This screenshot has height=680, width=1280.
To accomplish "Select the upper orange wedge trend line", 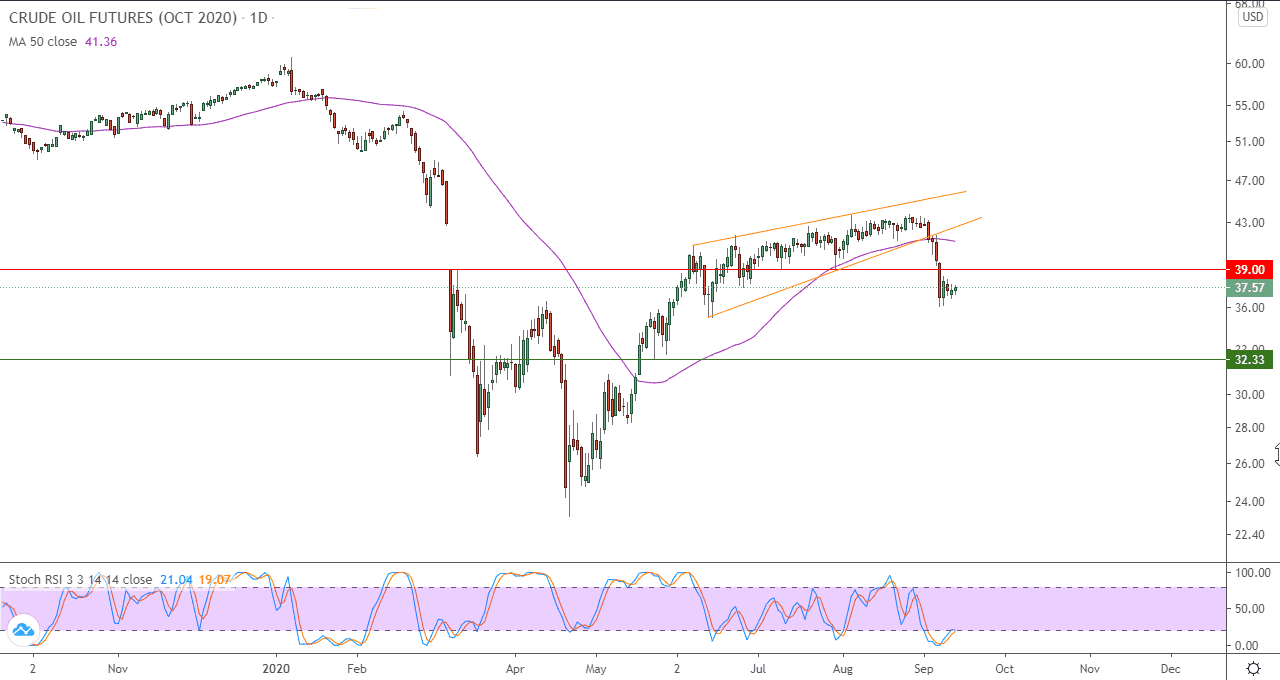I will point(829,218).
